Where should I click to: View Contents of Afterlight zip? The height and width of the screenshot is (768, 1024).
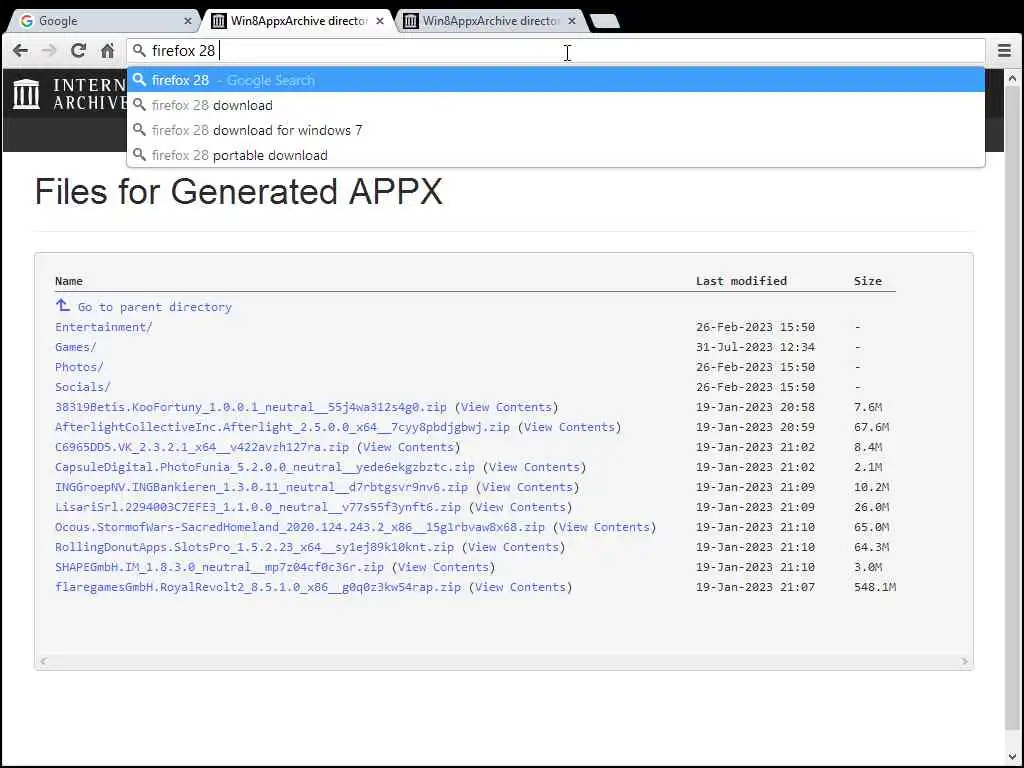(569, 427)
